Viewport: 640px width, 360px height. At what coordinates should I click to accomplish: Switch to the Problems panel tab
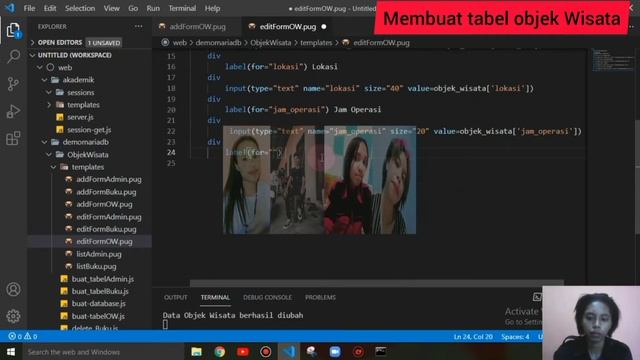click(x=320, y=298)
